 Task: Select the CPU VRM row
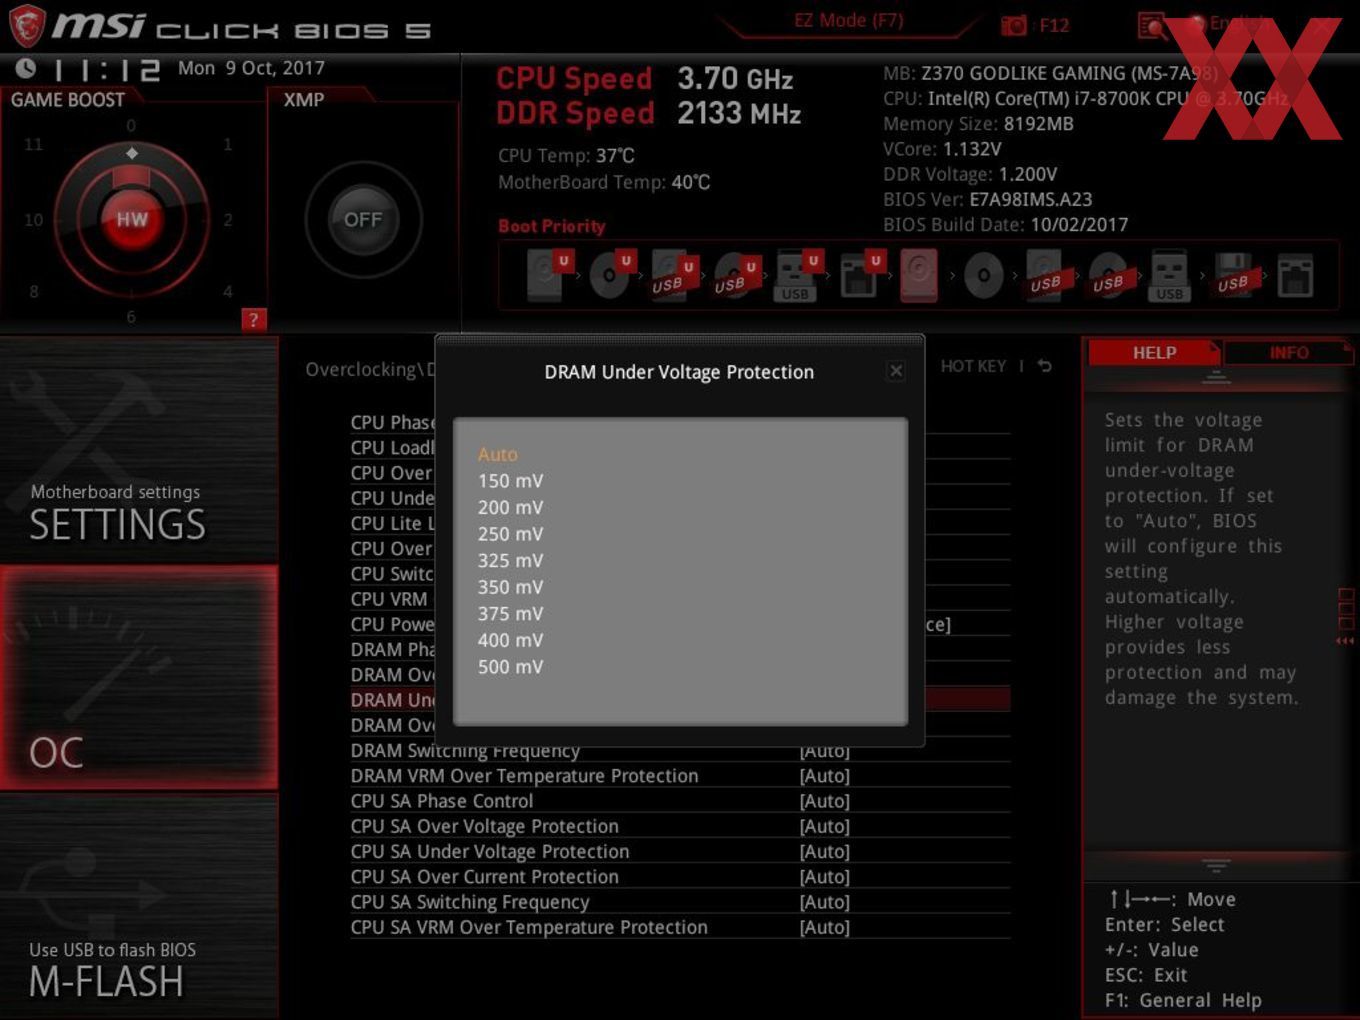392,599
